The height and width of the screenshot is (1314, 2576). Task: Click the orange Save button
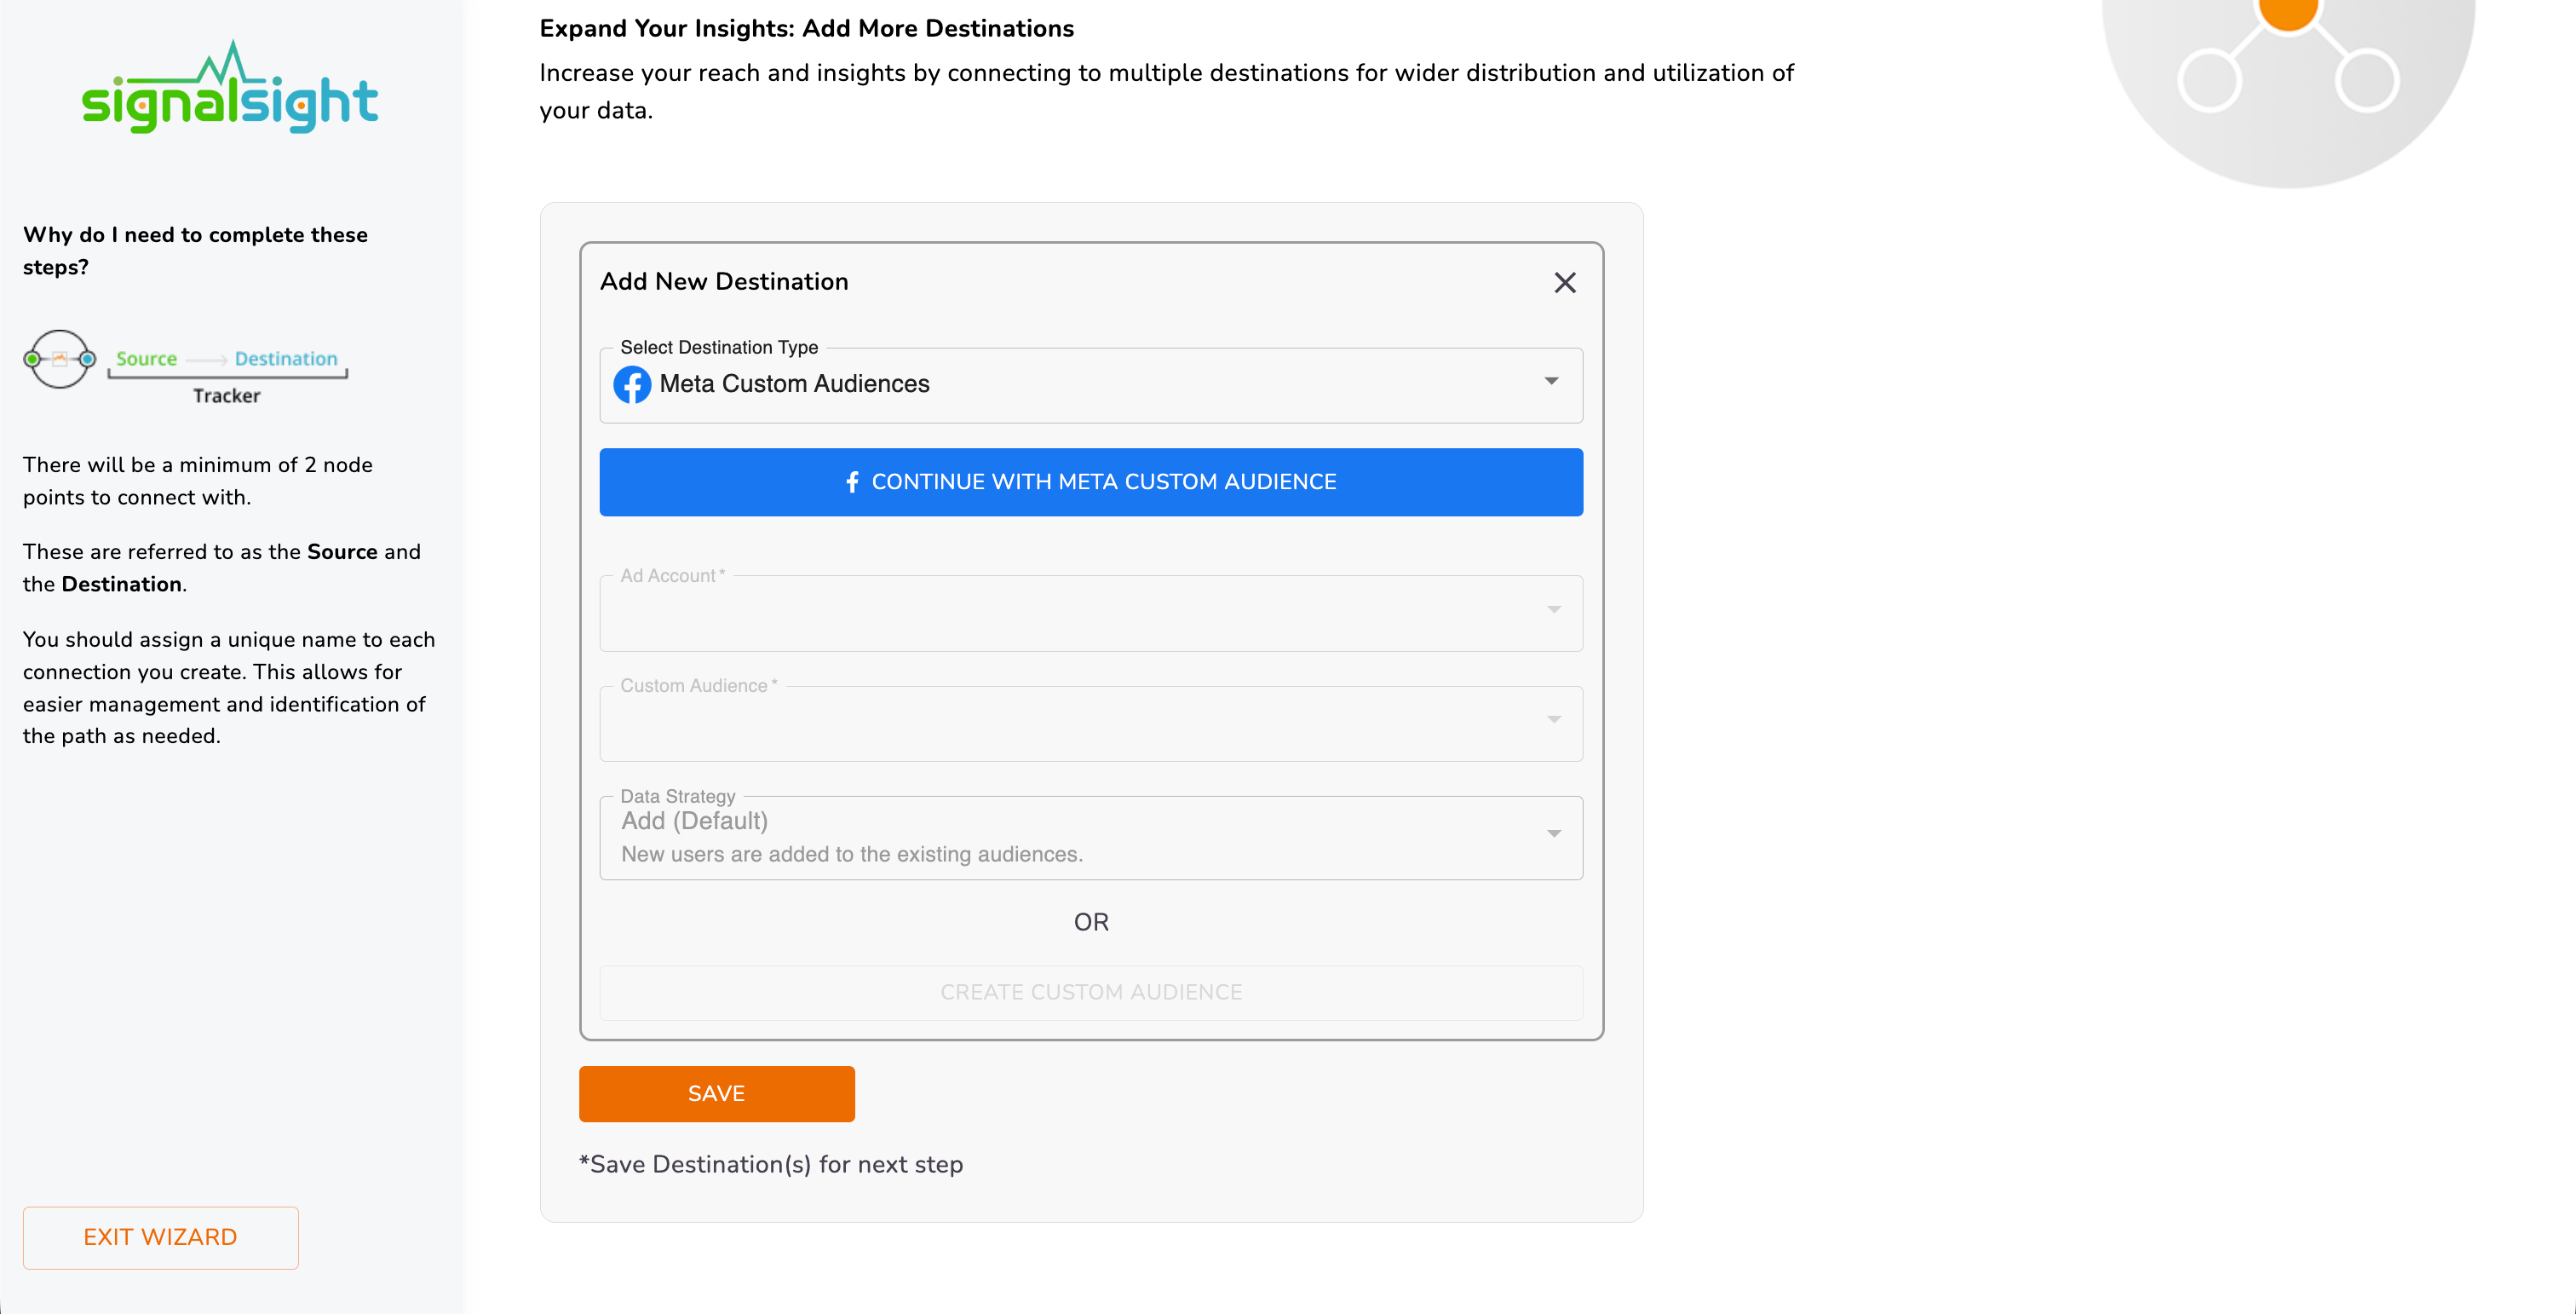717,1093
